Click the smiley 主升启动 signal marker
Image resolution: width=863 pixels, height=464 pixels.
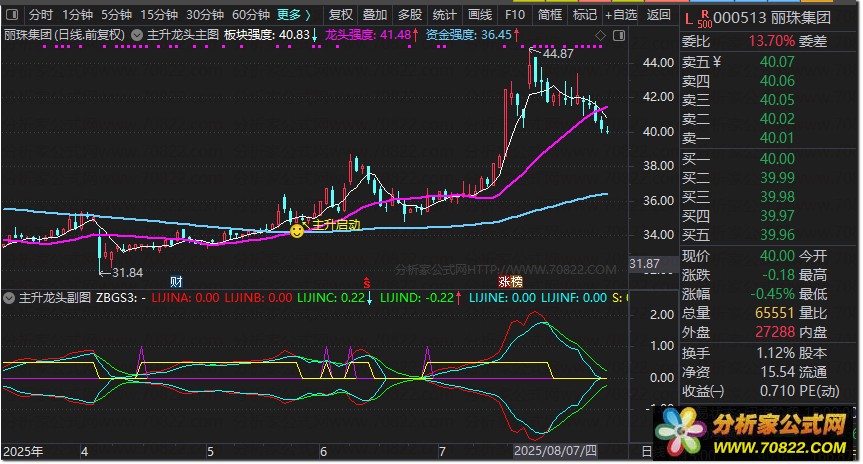tap(297, 231)
